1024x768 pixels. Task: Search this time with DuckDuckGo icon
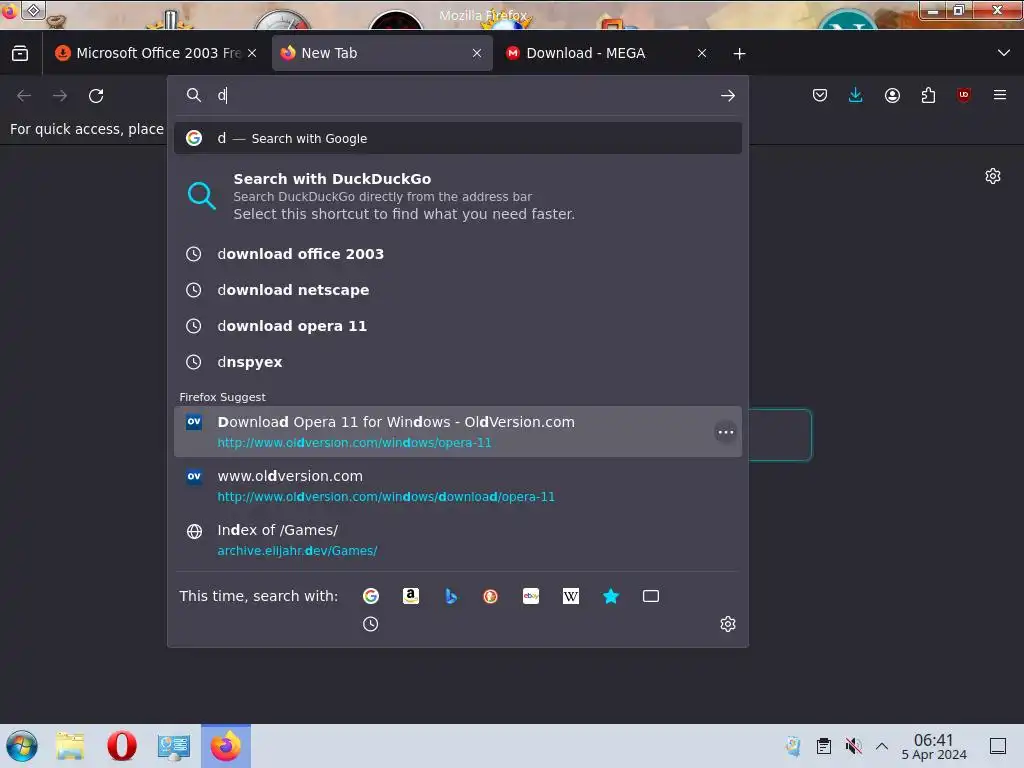(490, 596)
